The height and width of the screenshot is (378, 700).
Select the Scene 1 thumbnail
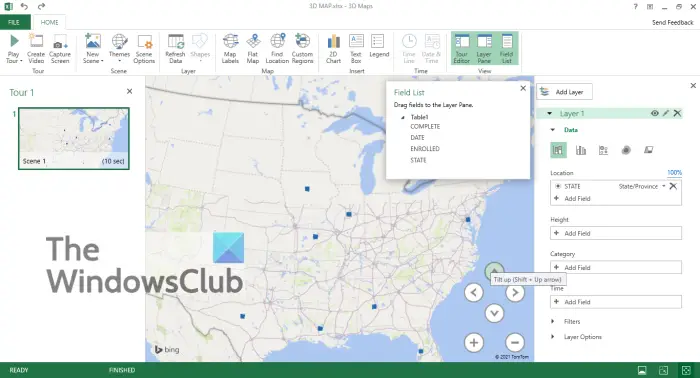click(74, 138)
